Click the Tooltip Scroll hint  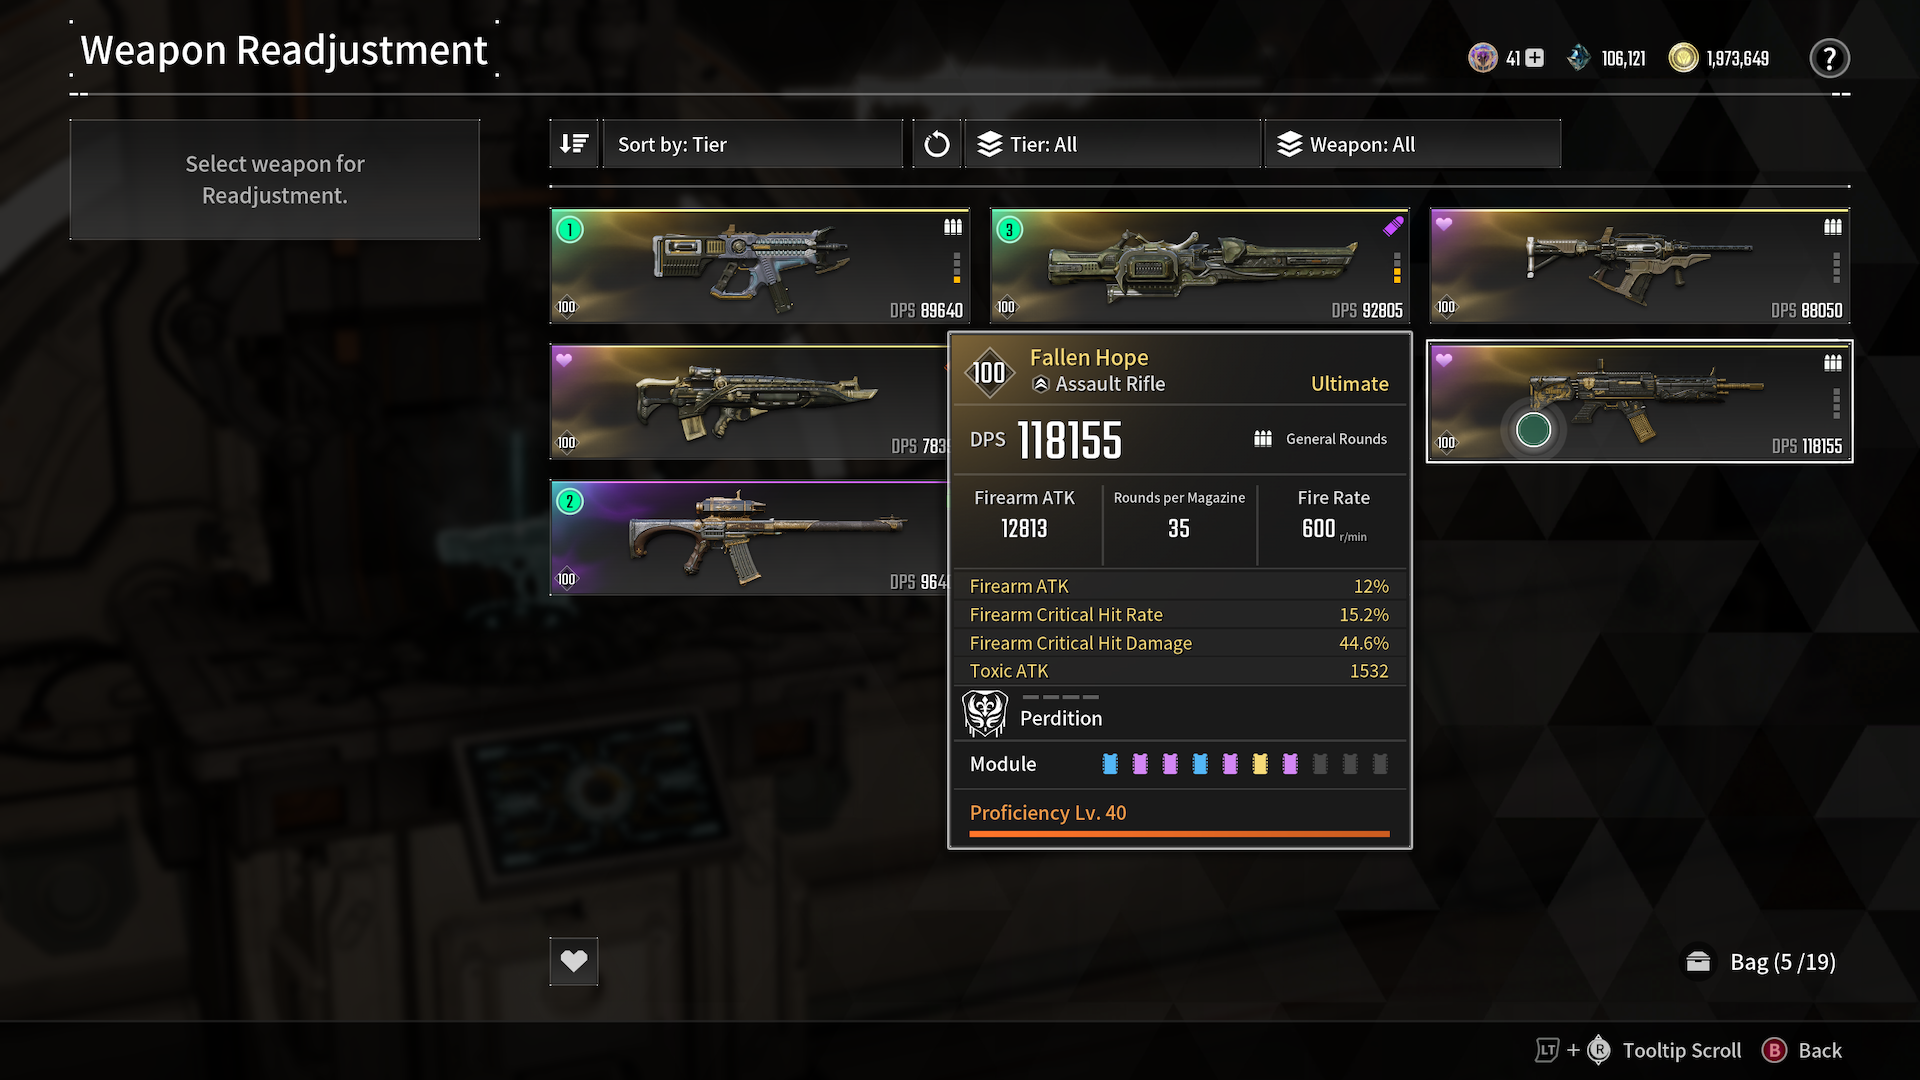[x=1639, y=1050]
